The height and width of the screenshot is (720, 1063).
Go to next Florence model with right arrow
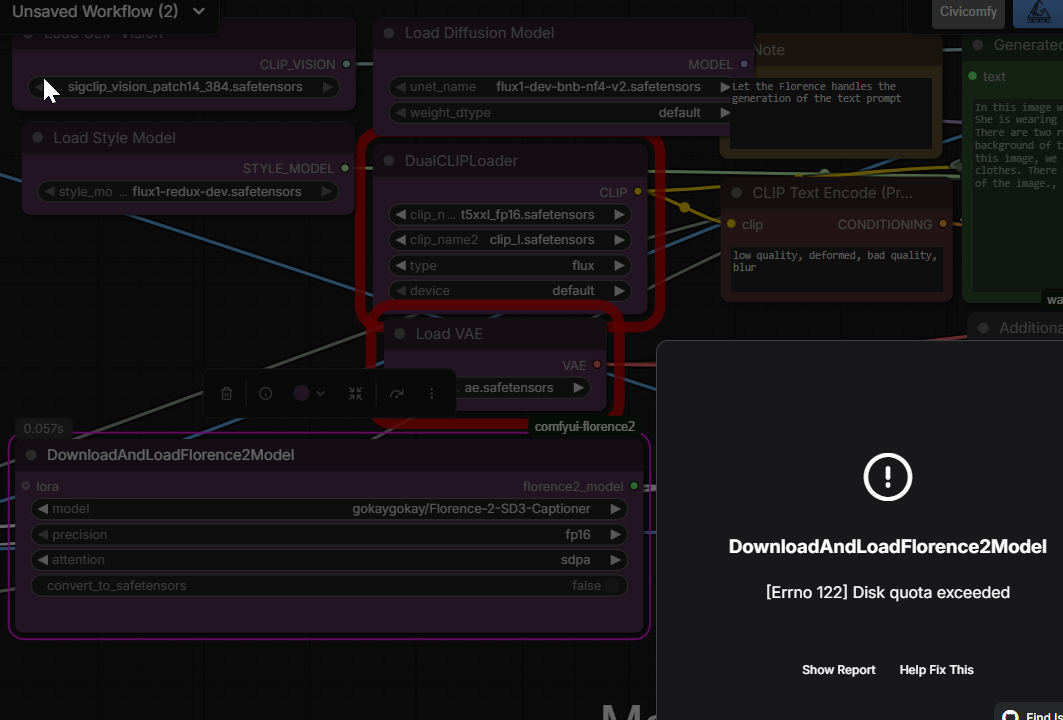[x=615, y=509]
